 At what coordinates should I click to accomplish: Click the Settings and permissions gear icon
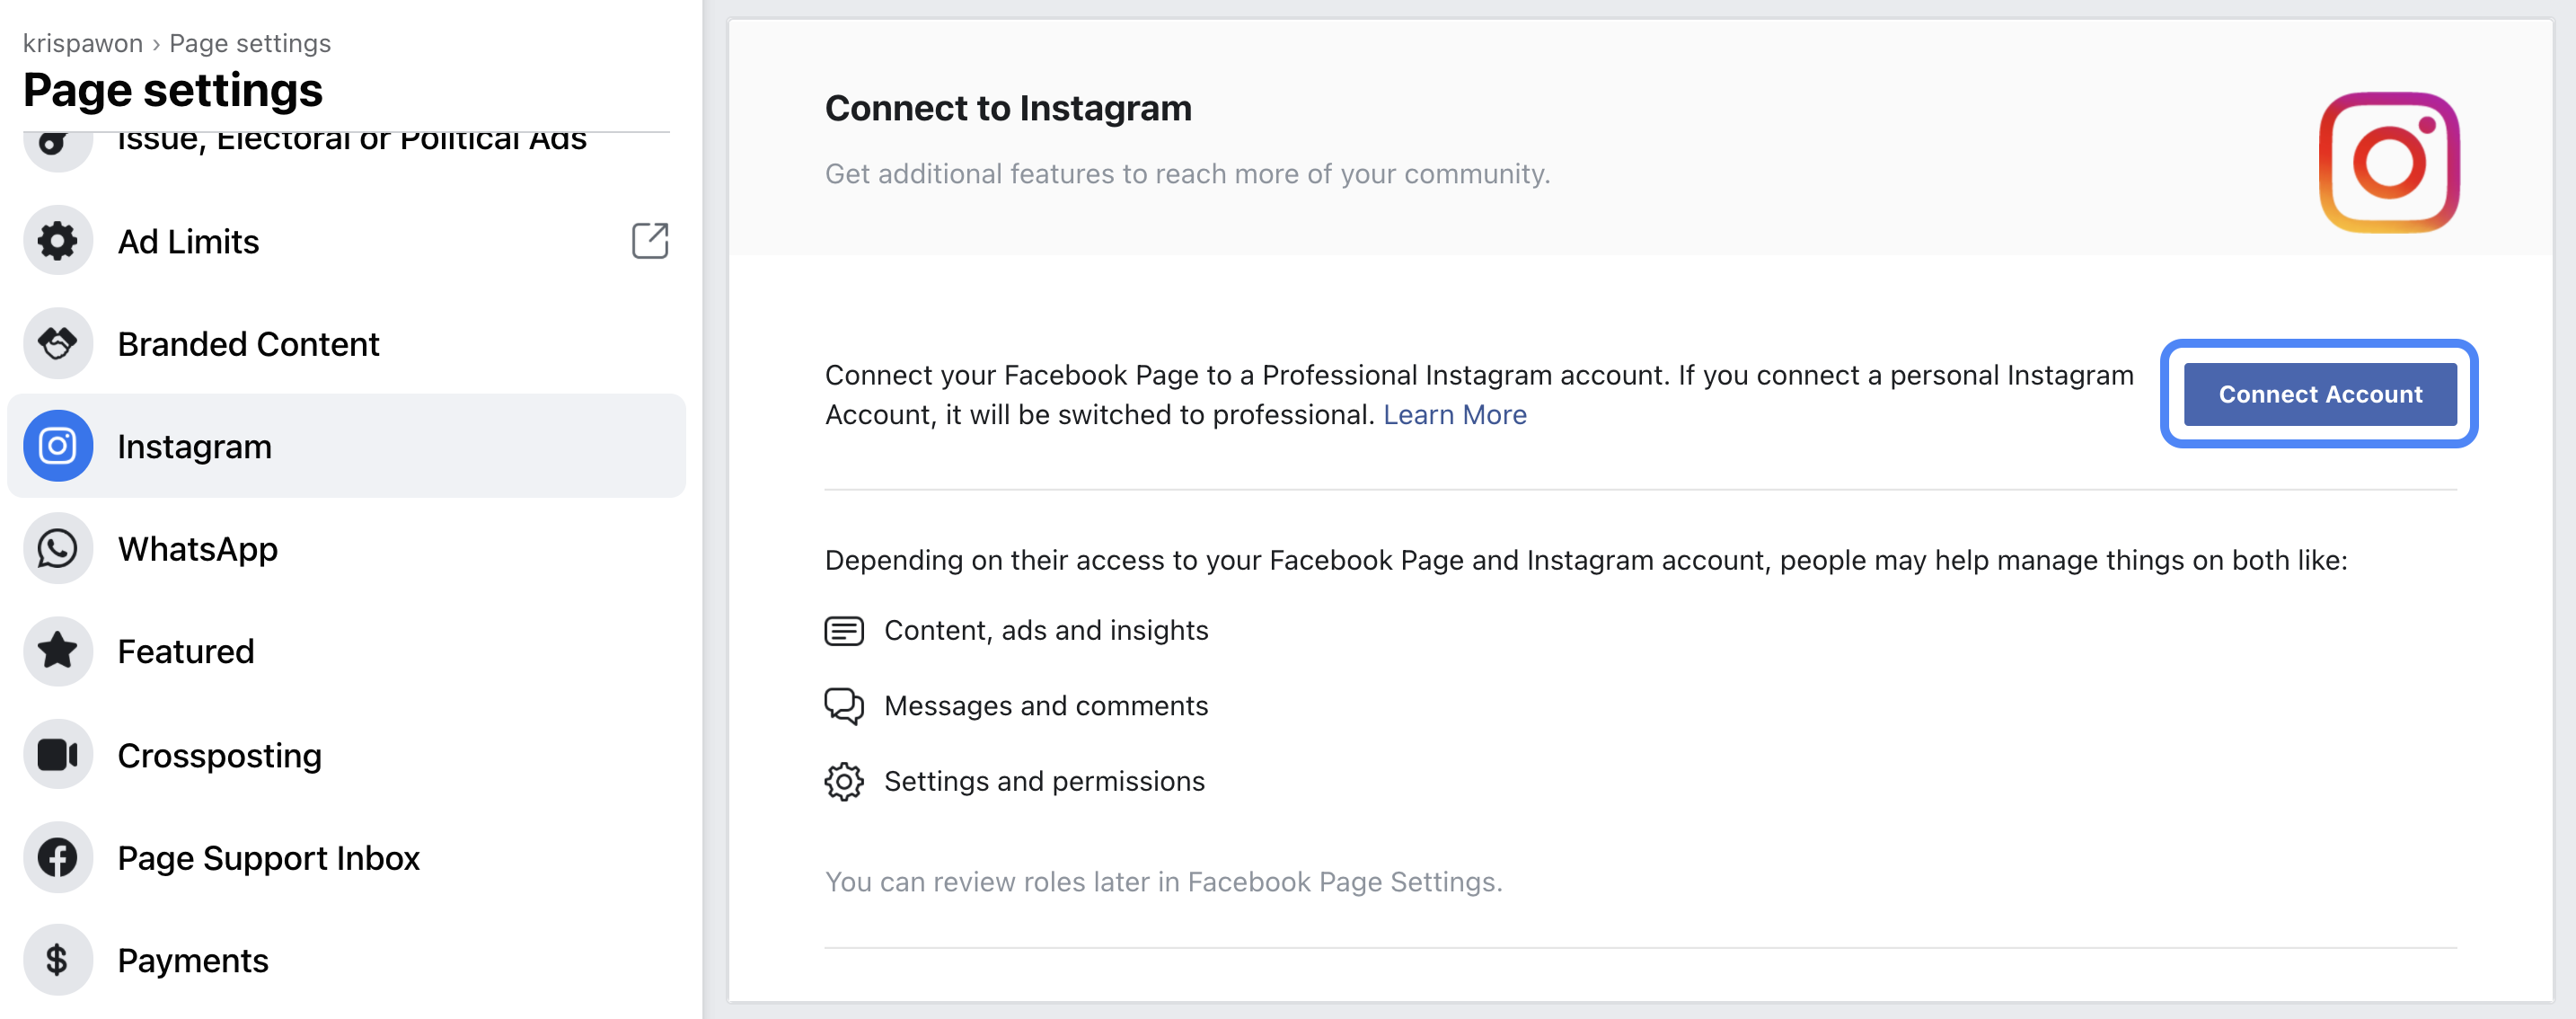point(844,781)
